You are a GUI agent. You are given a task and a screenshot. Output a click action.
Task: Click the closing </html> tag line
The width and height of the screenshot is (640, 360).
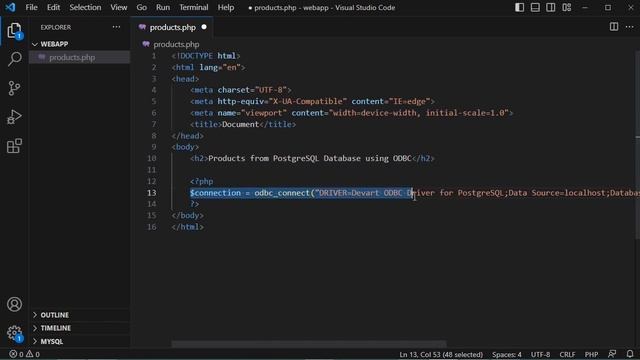click(187, 227)
